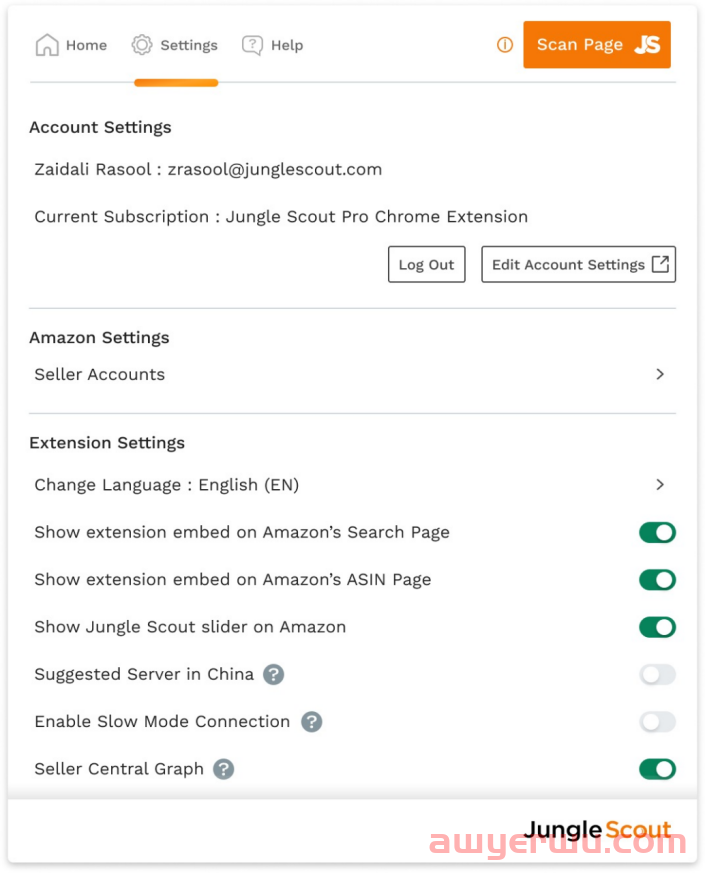Go to the Home tab

71,45
